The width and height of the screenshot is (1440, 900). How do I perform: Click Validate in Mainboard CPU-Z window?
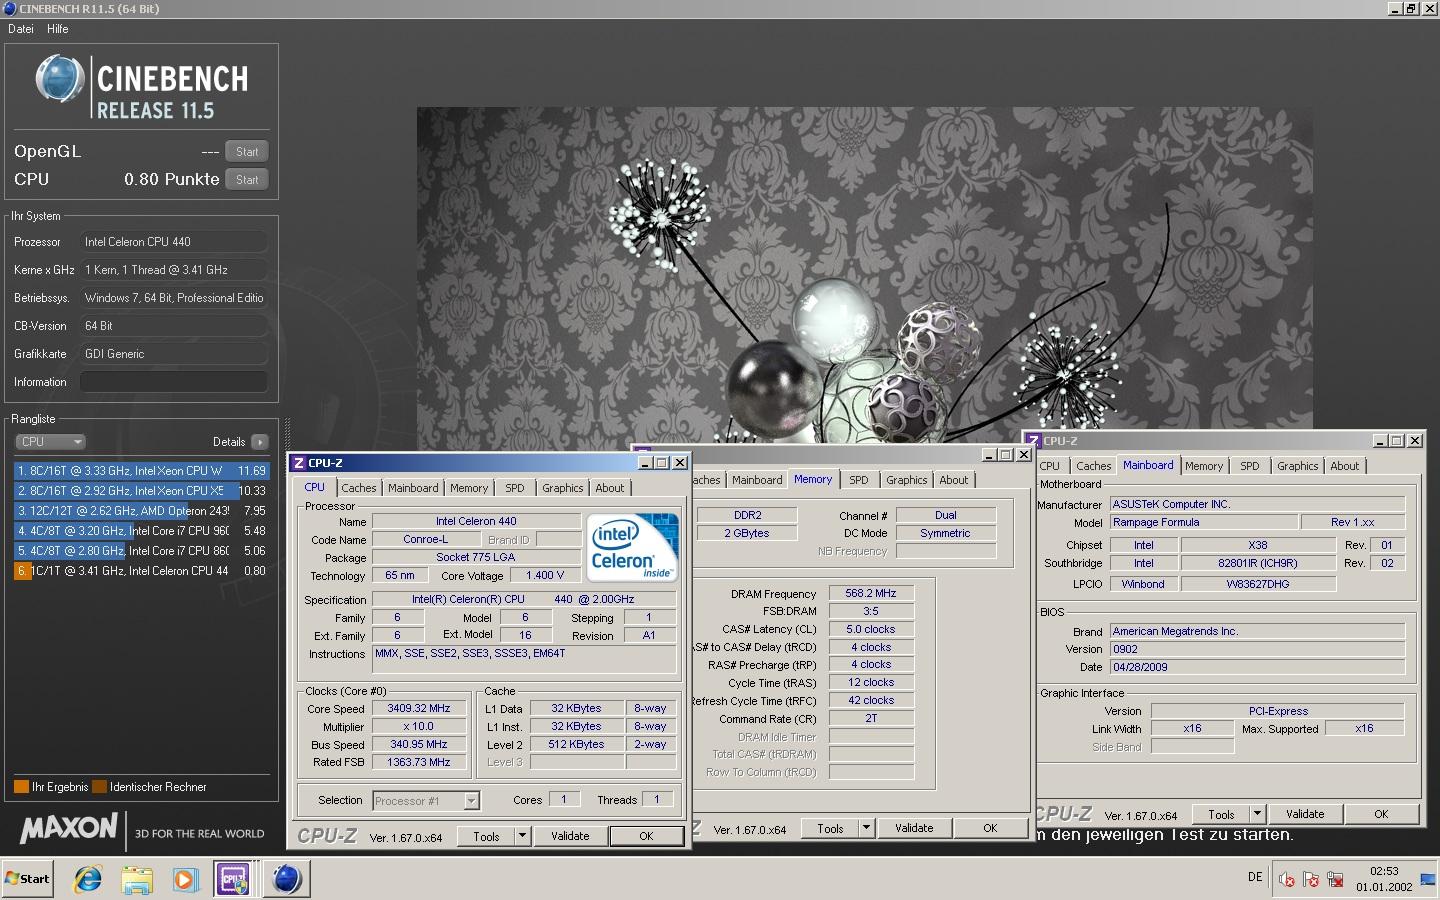click(x=1305, y=815)
